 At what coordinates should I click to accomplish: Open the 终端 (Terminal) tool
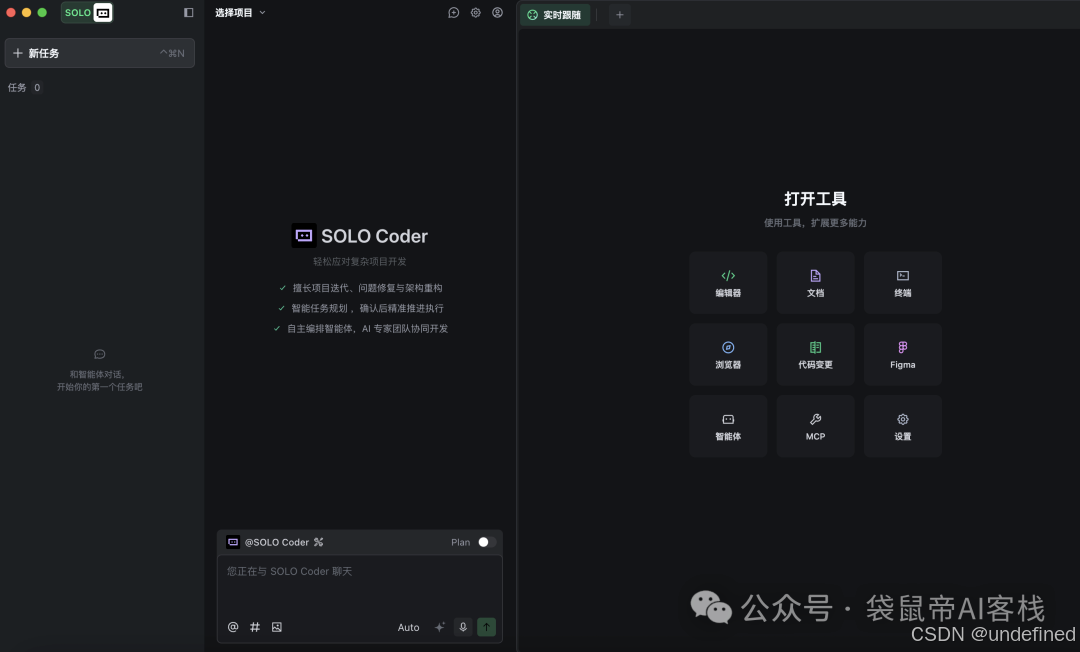pos(902,282)
